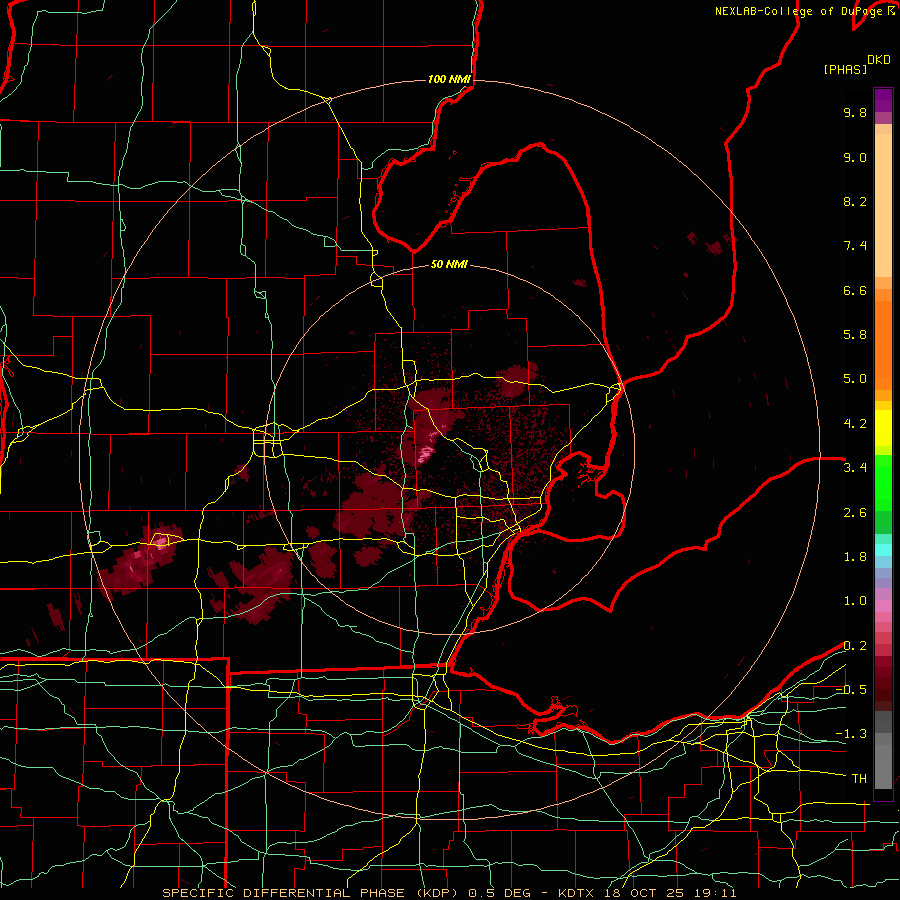This screenshot has height=900, width=900.
Task: Pick the bright green band of the color scale
Action: (x=883, y=483)
